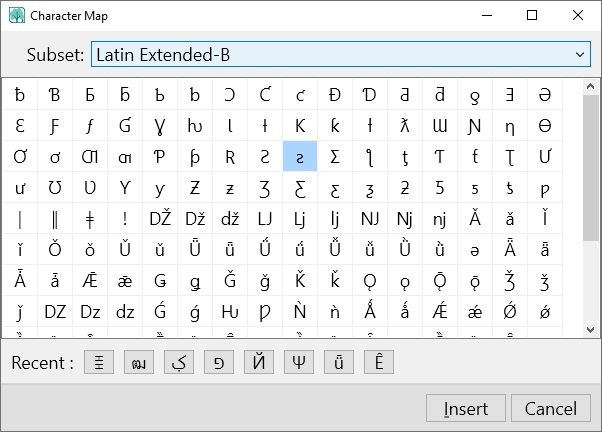Insert recent character Ψ
602x432 pixels.
[299, 362]
